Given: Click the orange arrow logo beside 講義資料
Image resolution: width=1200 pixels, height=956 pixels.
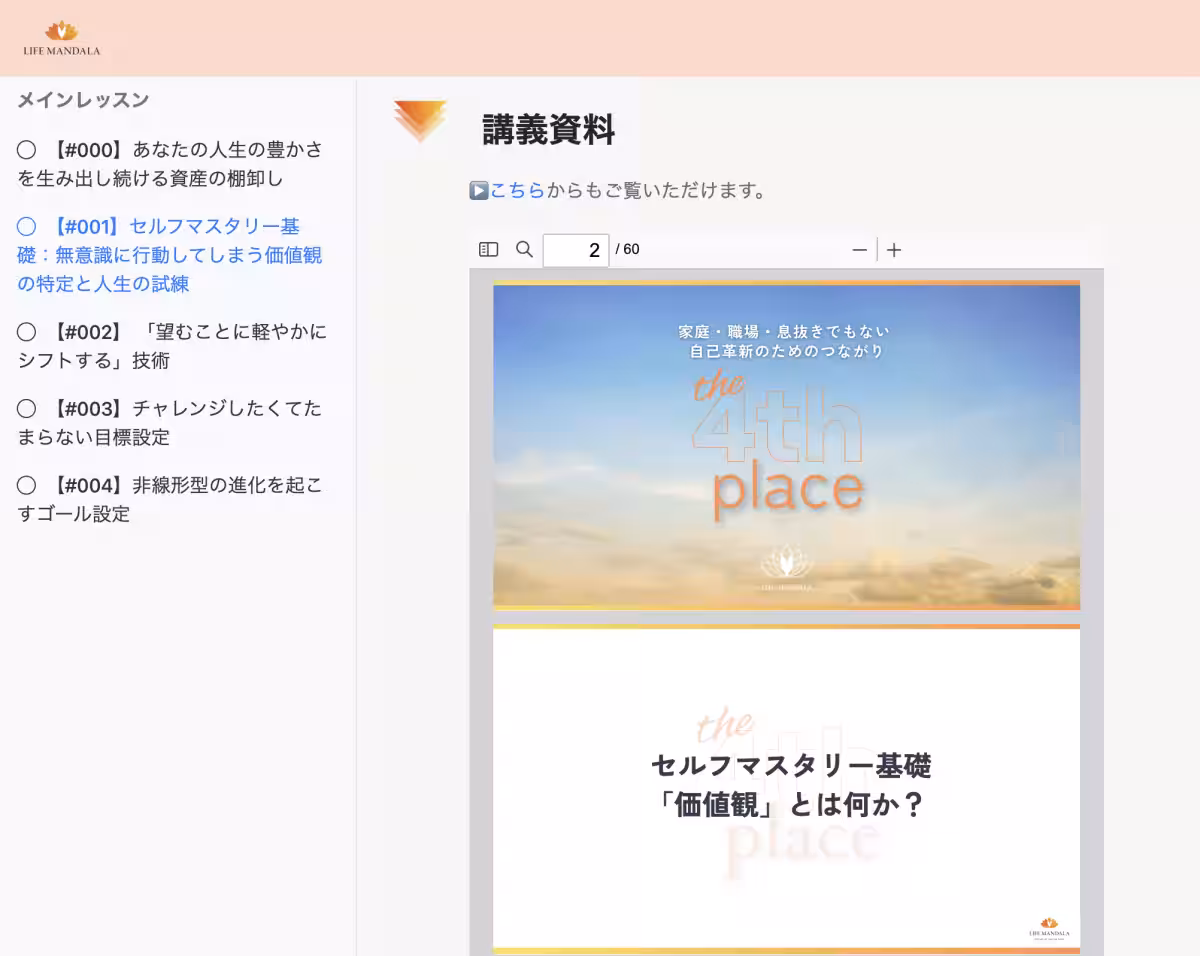Looking at the screenshot, I should point(419,119).
